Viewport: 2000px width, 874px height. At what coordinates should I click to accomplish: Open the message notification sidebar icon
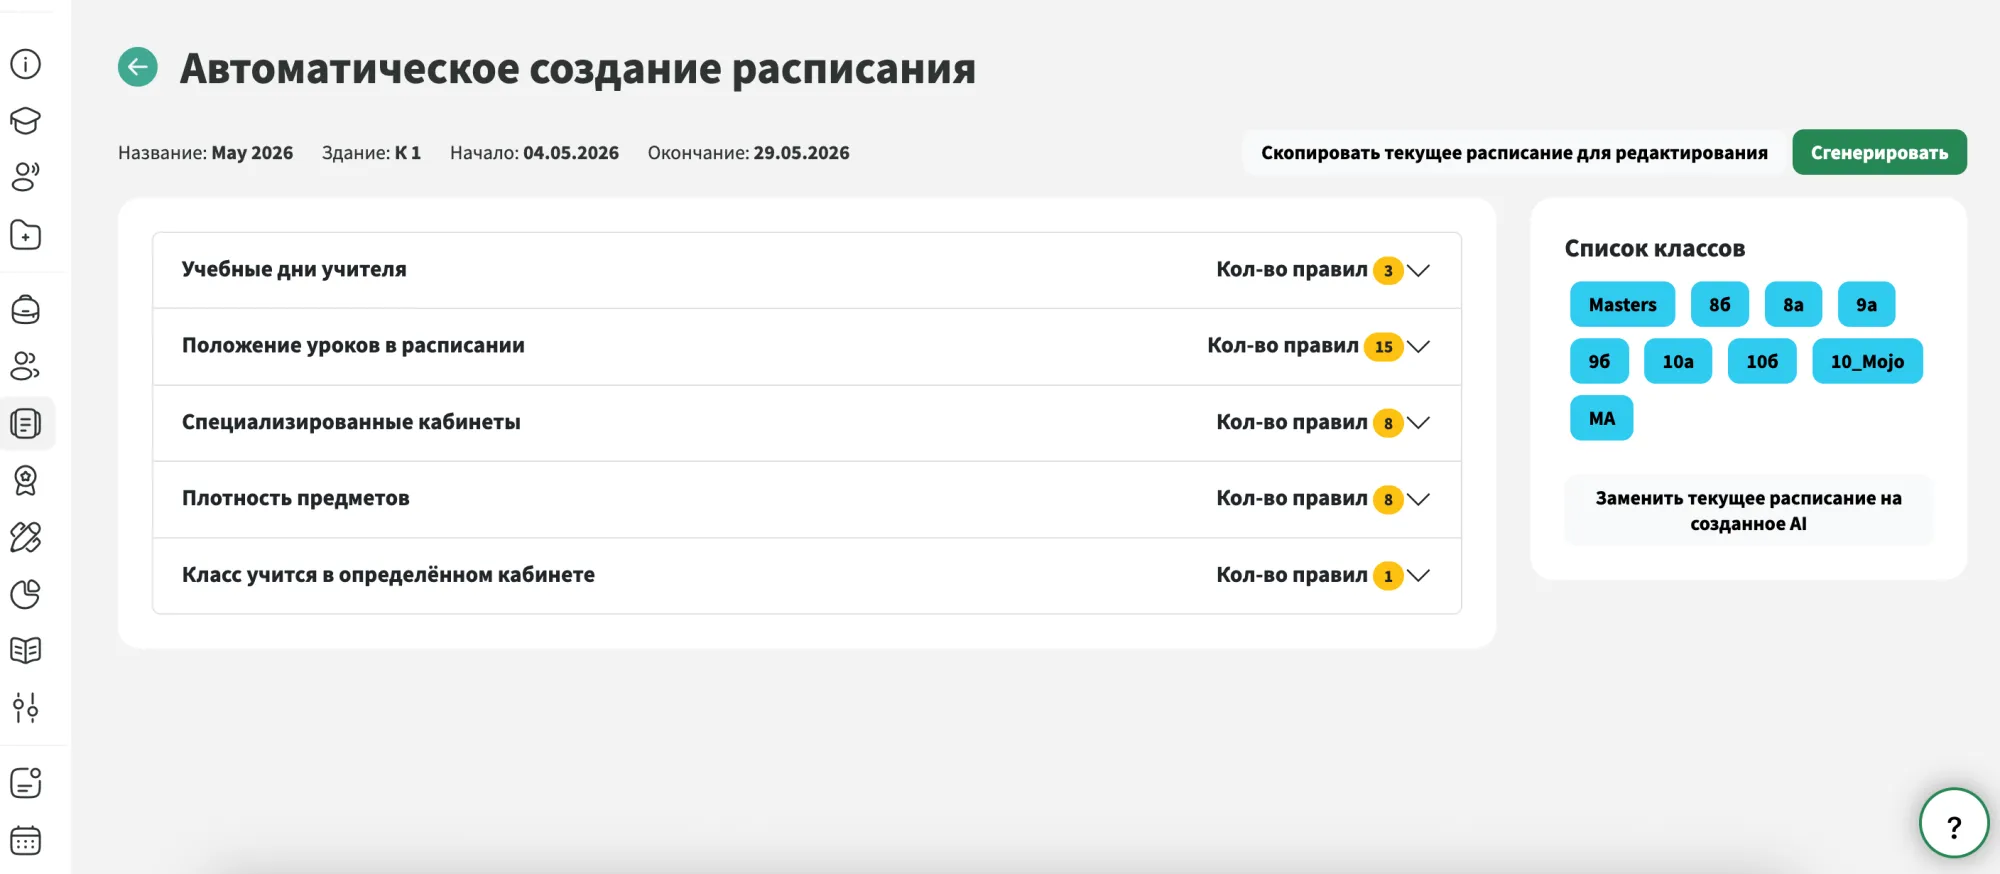(x=25, y=783)
